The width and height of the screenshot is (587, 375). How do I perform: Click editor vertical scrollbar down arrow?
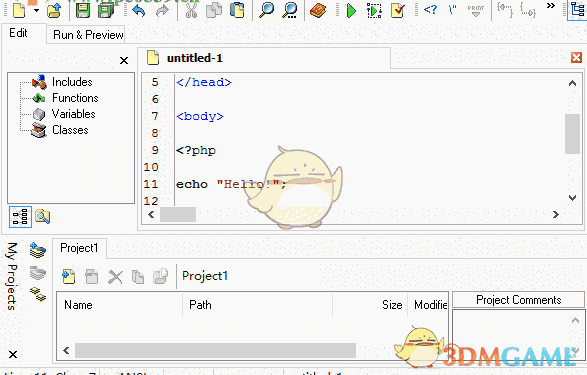pos(572,198)
